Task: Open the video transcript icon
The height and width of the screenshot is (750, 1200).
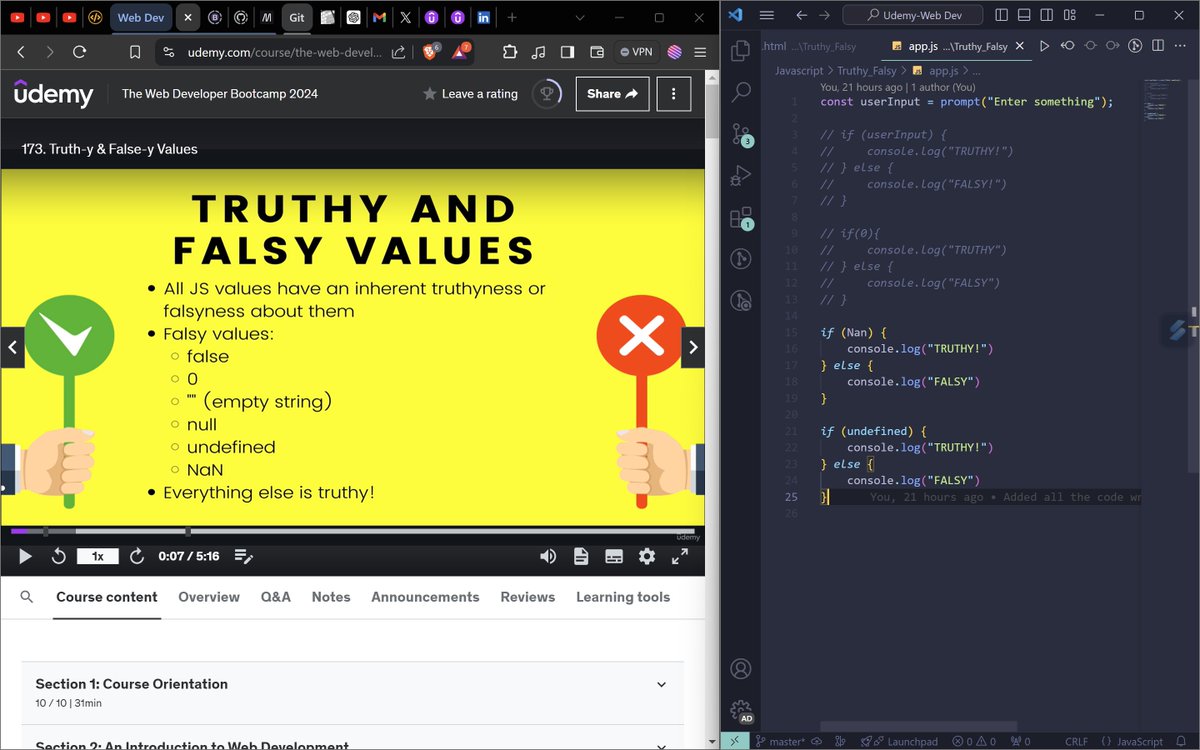Action: (x=581, y=556)
